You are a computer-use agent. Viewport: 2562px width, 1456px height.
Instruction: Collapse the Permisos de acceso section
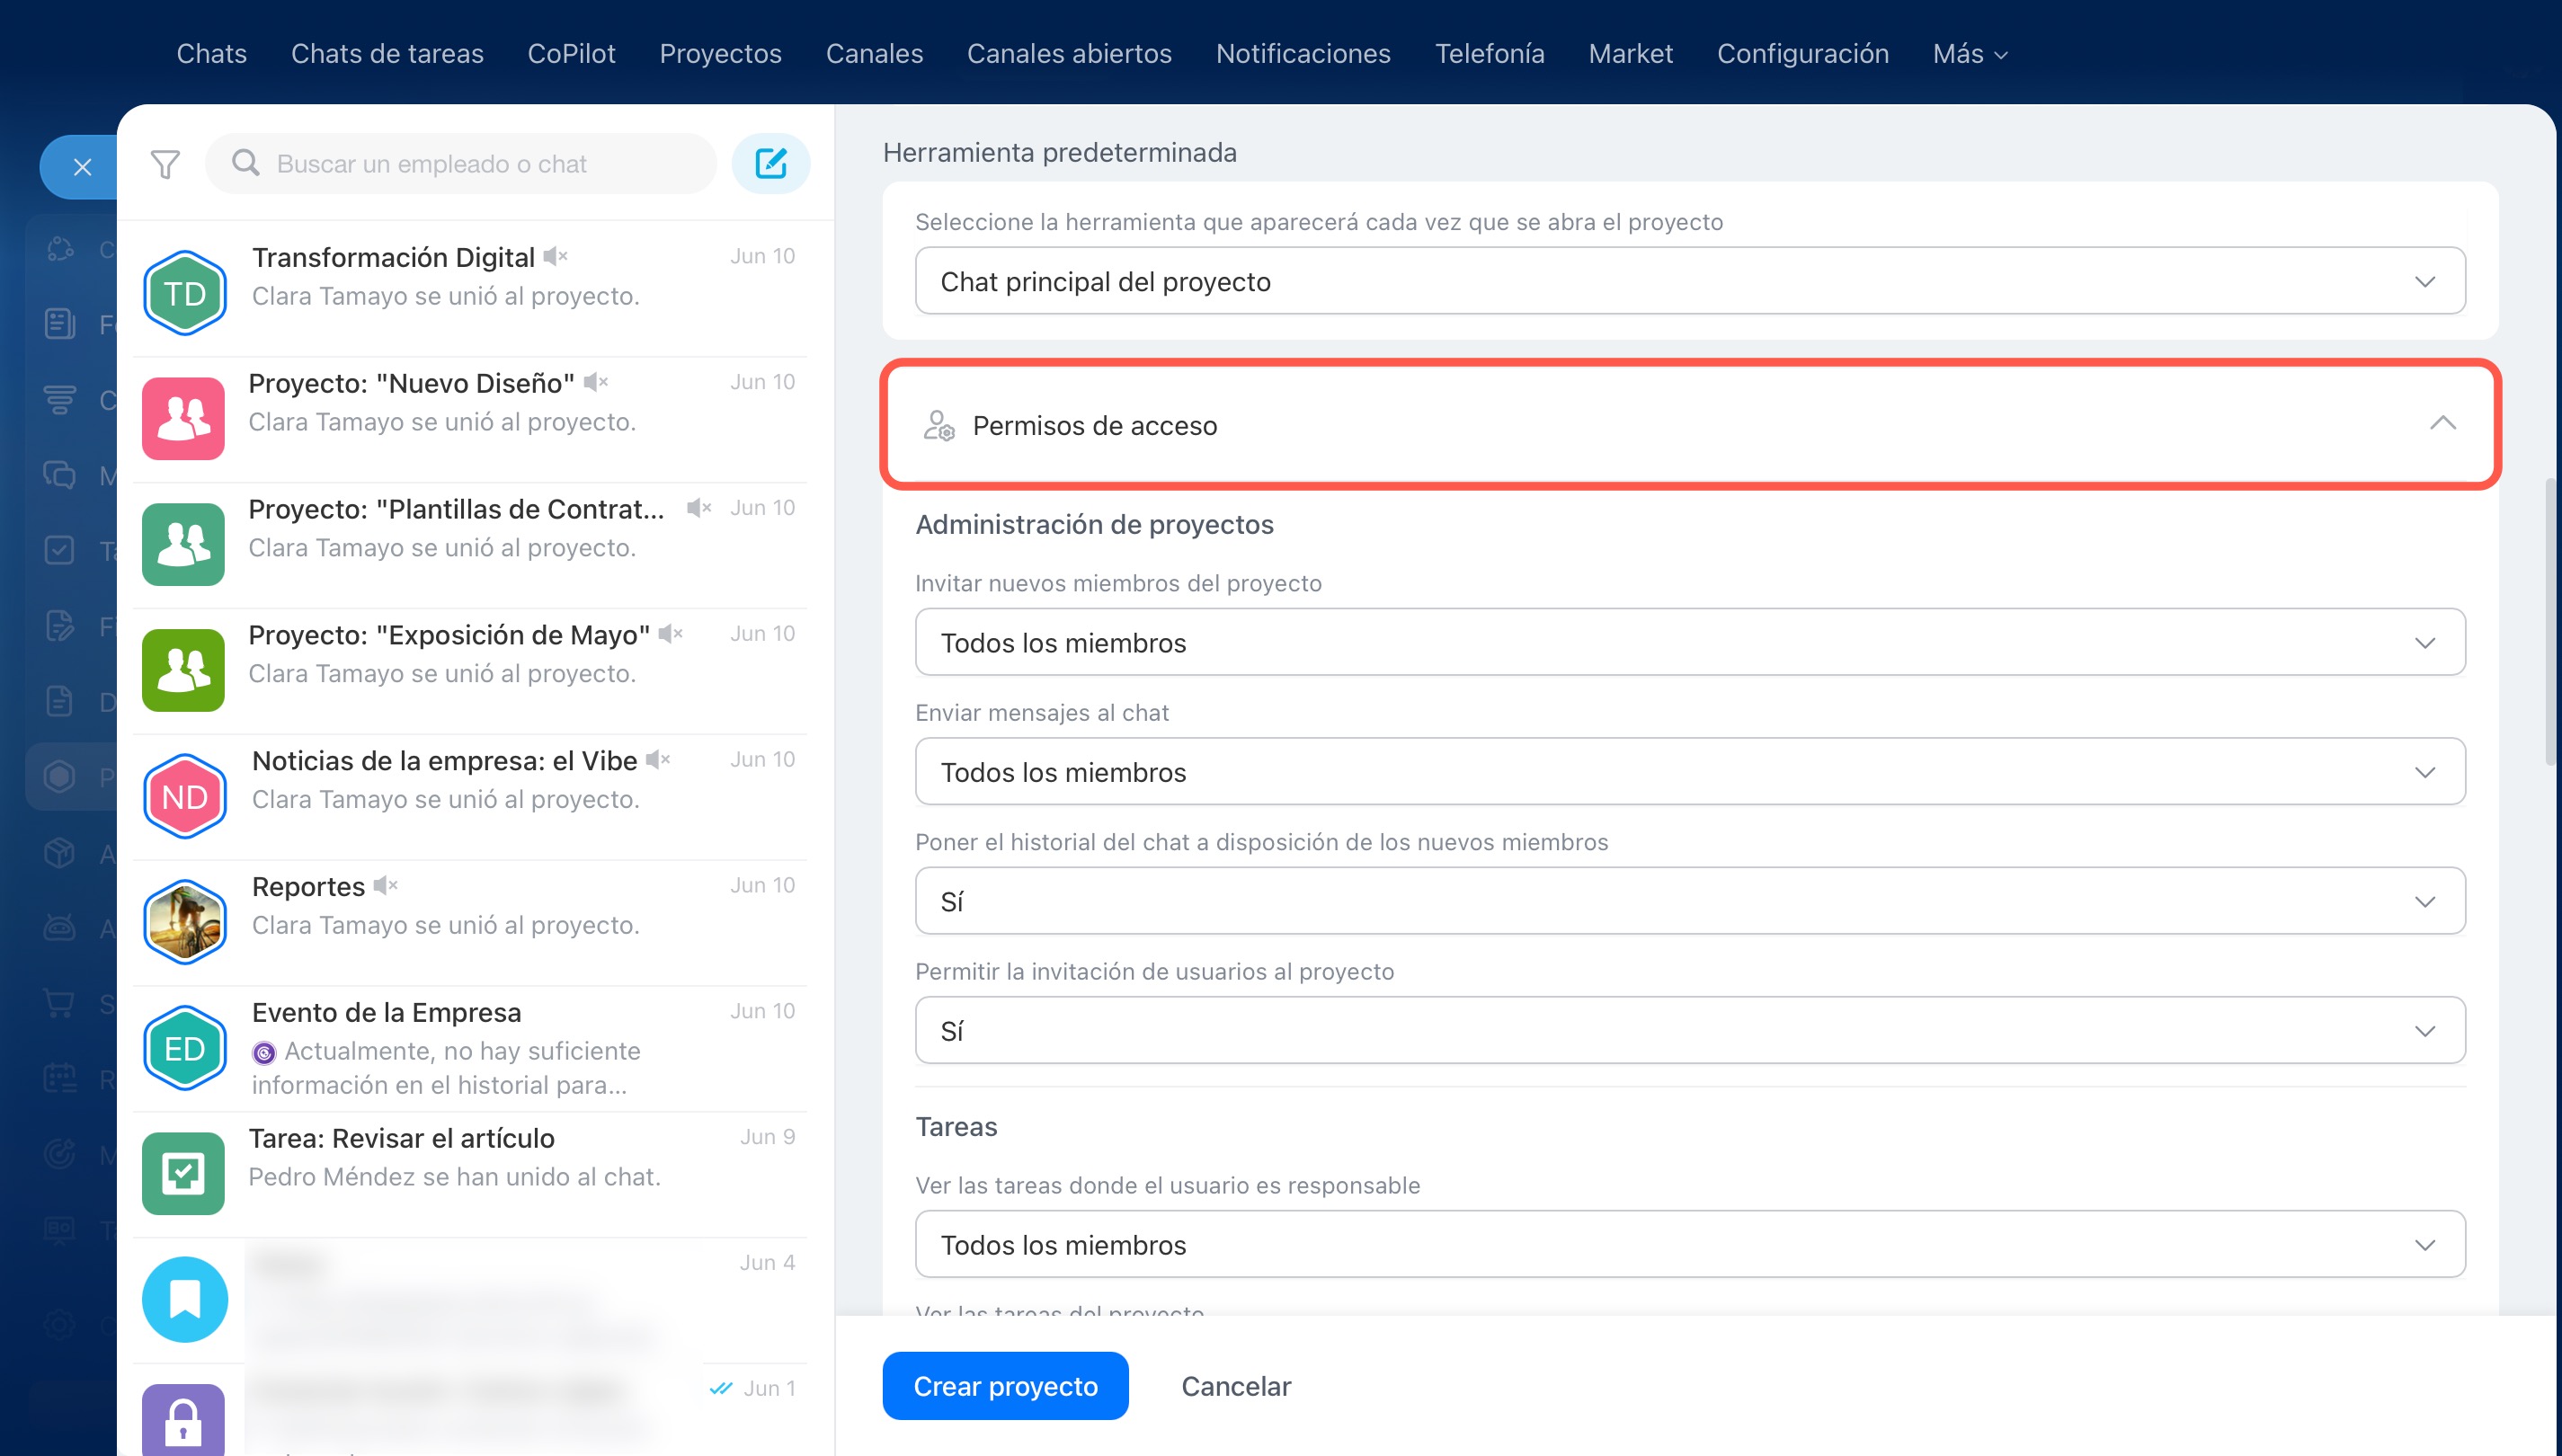2442,424
